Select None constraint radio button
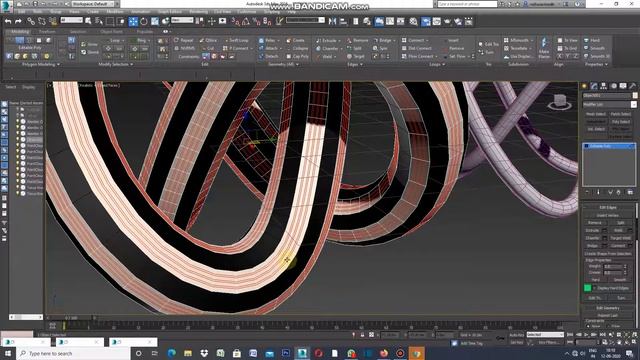640x360 pixels. (x=588, y=326)
